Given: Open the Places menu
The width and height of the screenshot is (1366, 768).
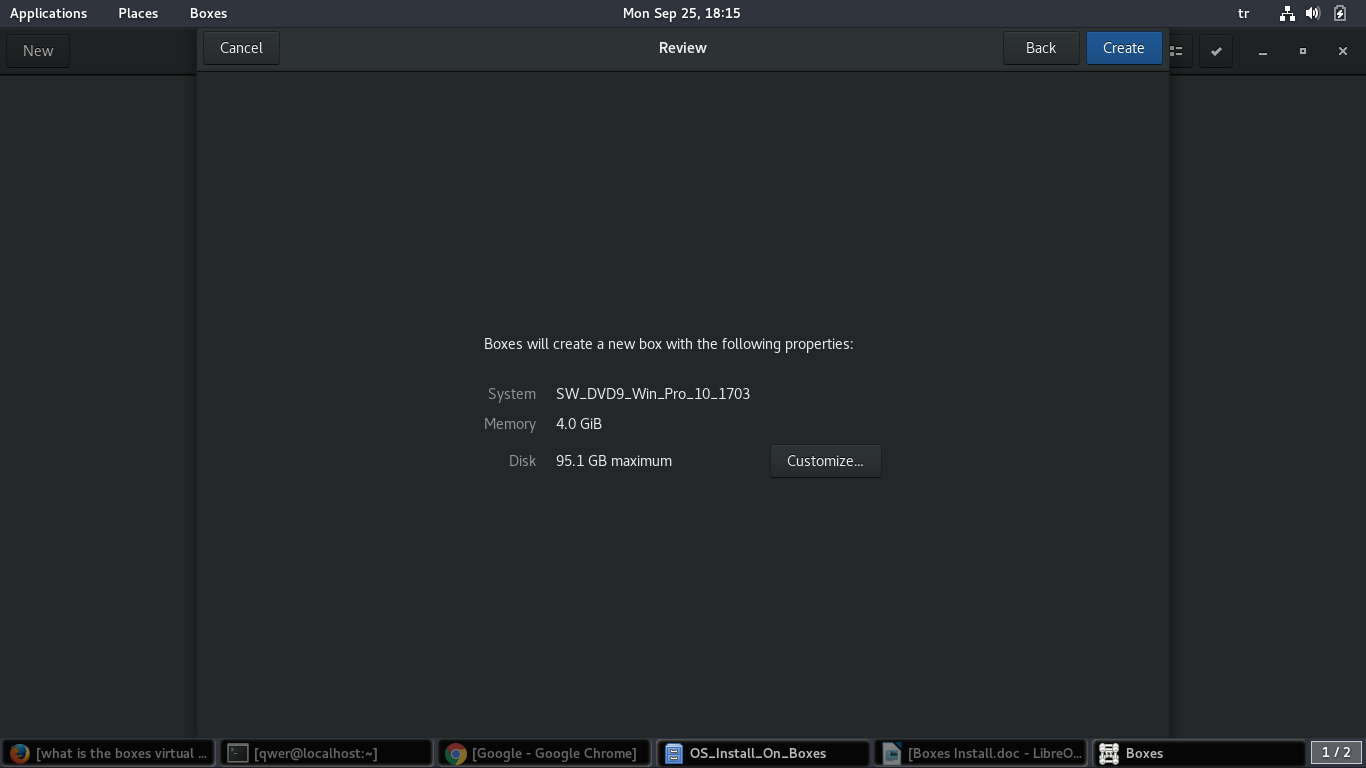Looking at the screenshot, I should [x=138, y=13].
